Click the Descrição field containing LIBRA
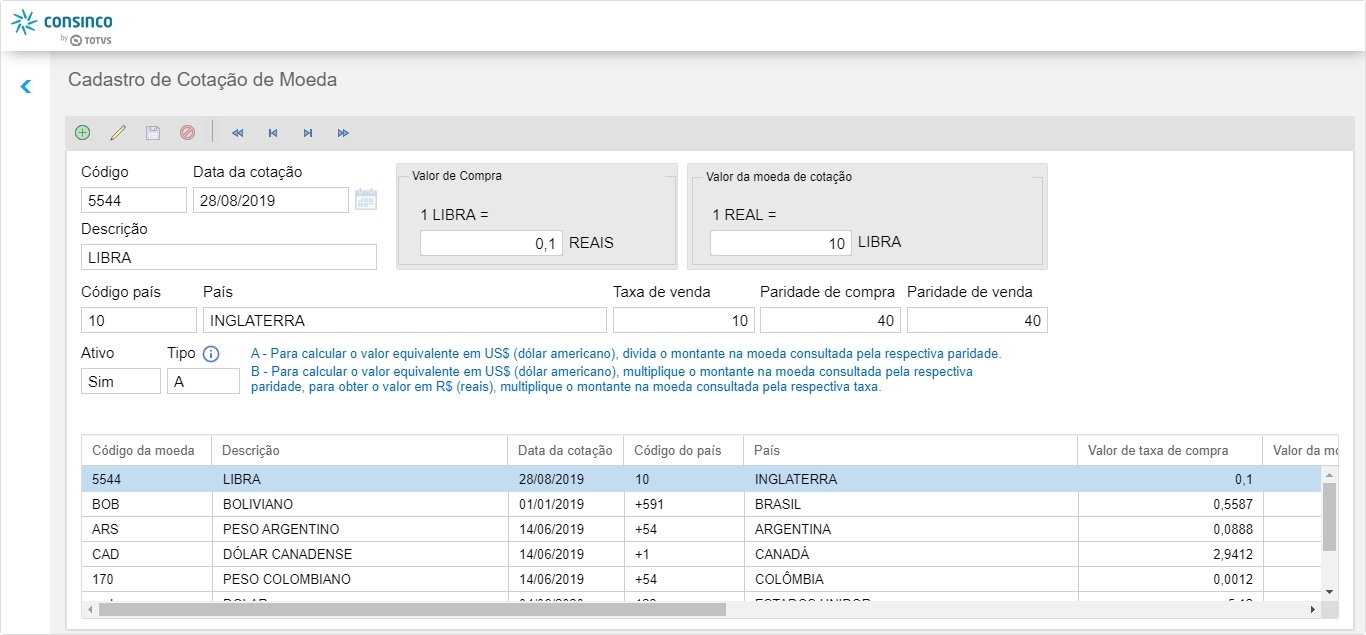Viewport: 1366px width, 635px height. click(x=229, y=257)
